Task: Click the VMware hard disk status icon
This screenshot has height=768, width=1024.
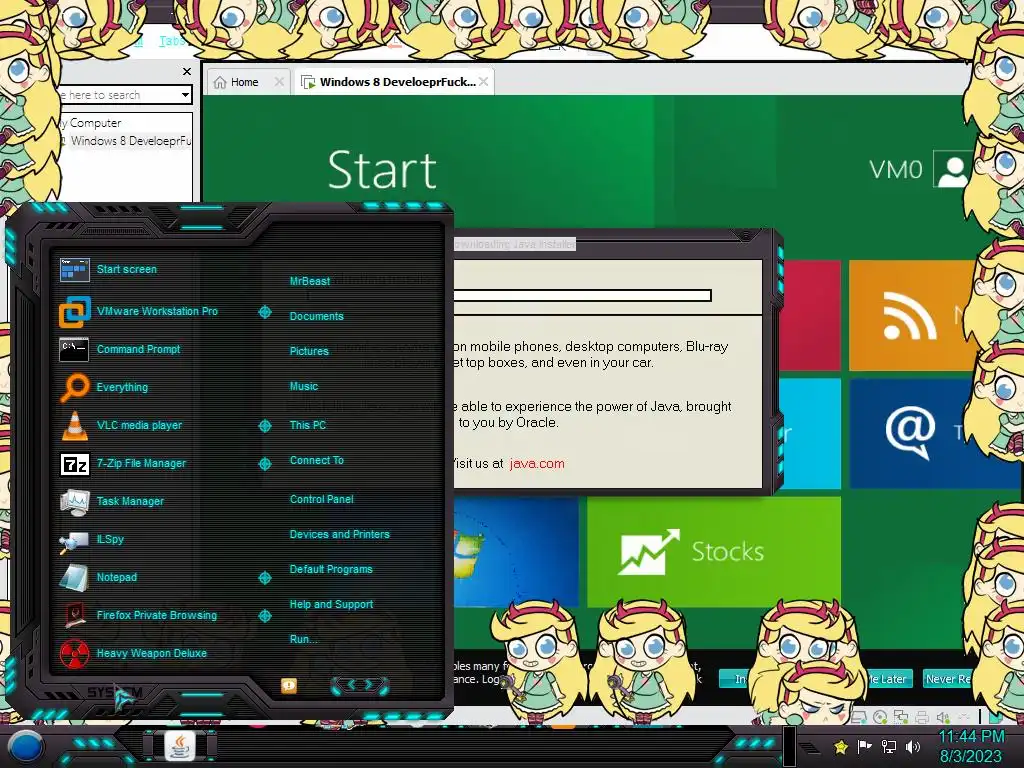Action: pyautogui.click(x=859, y=717)
